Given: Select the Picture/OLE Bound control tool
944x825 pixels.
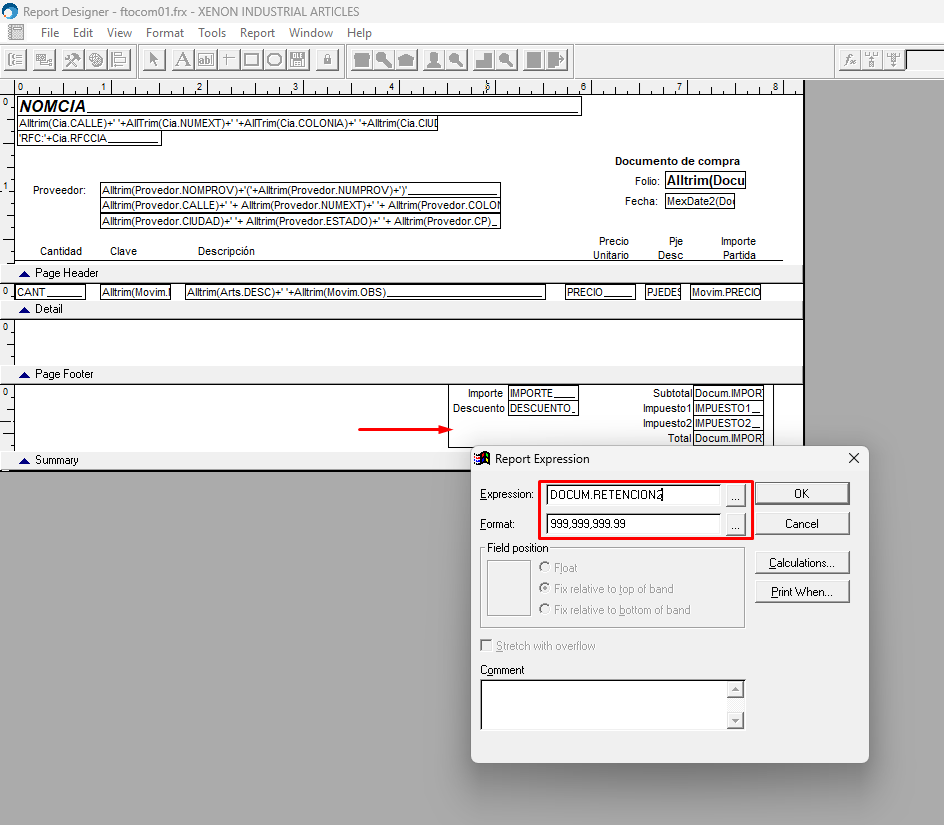Looking at the screenshot, I should click(297, 60).
